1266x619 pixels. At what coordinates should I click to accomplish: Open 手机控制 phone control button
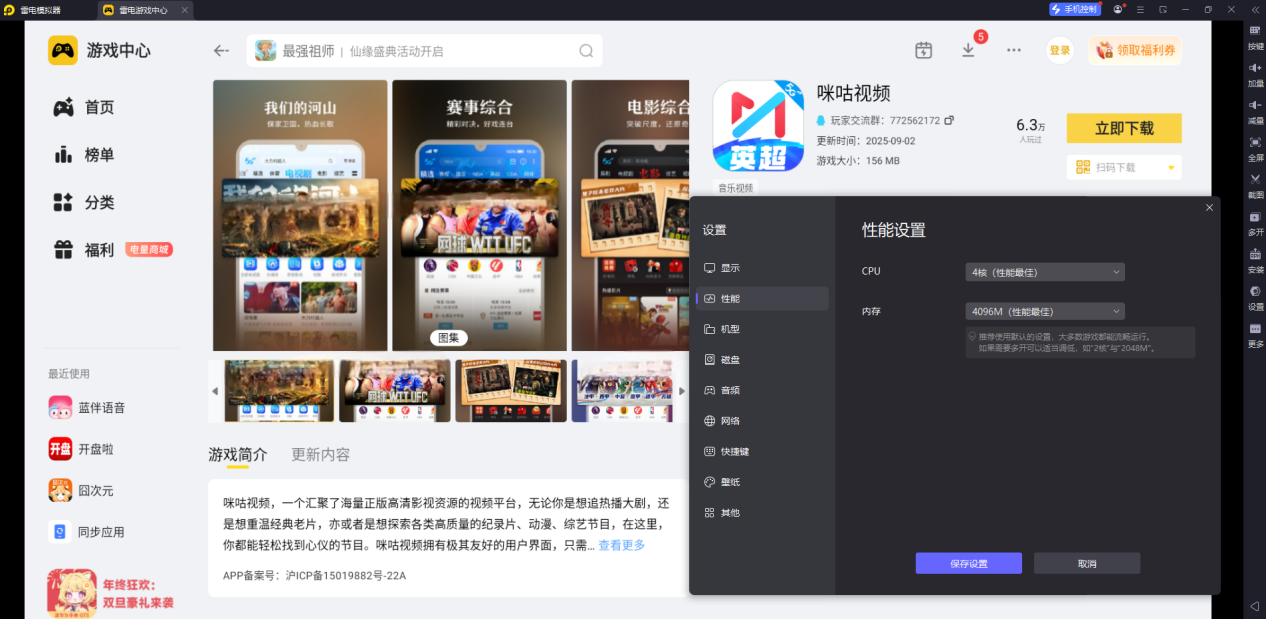click(1075, 9)
